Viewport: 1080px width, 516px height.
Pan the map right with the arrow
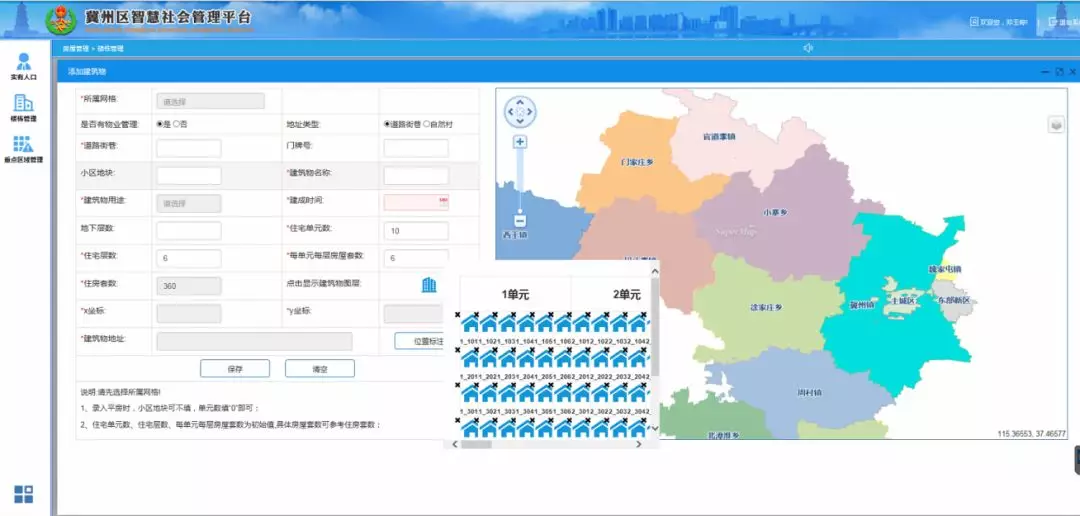pos(530,111)
